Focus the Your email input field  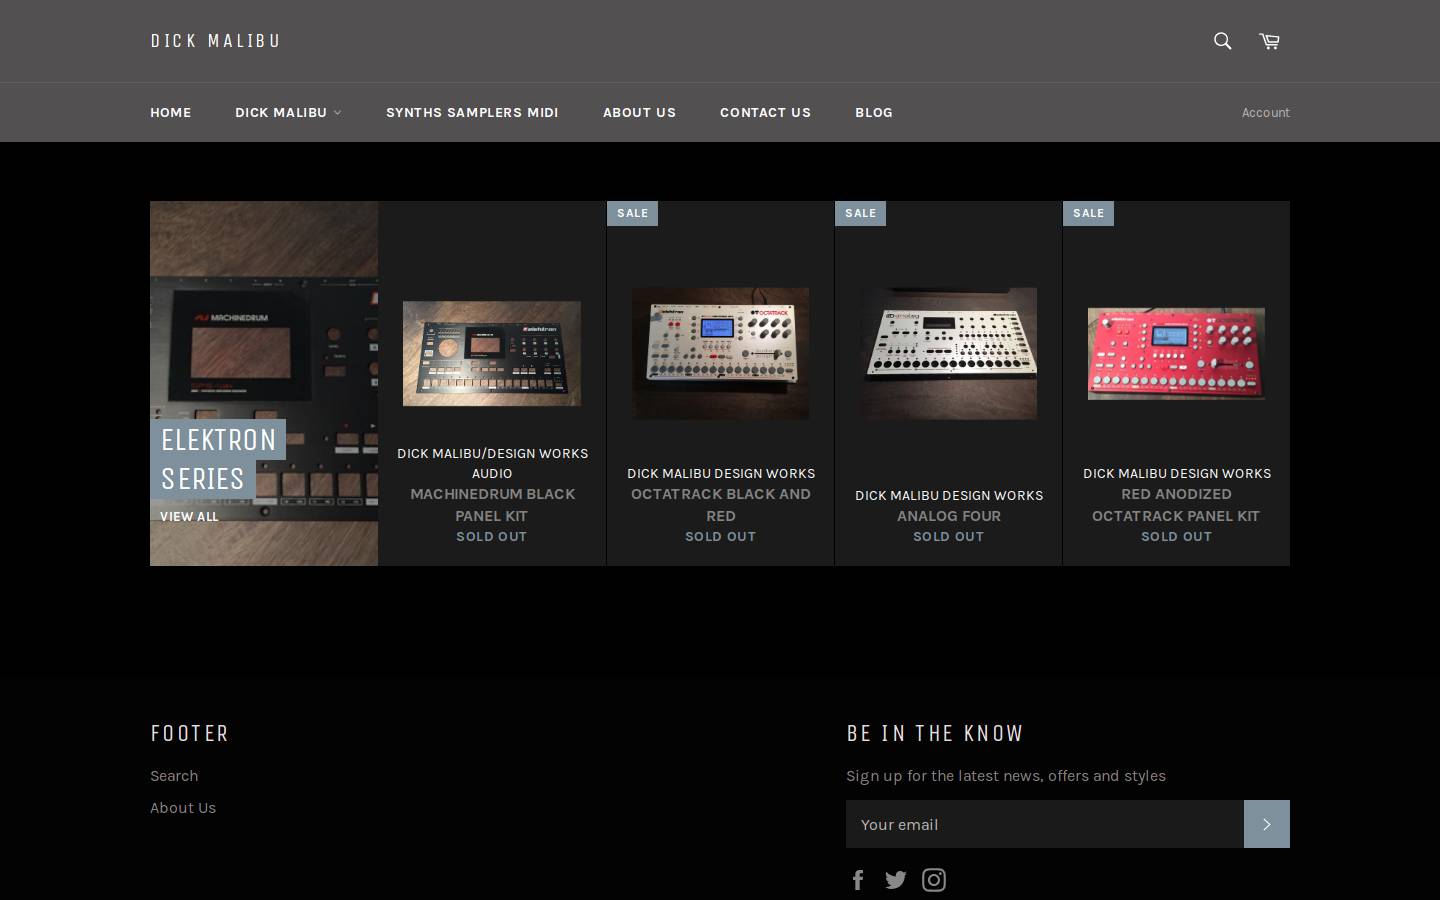coord(1045,824)
